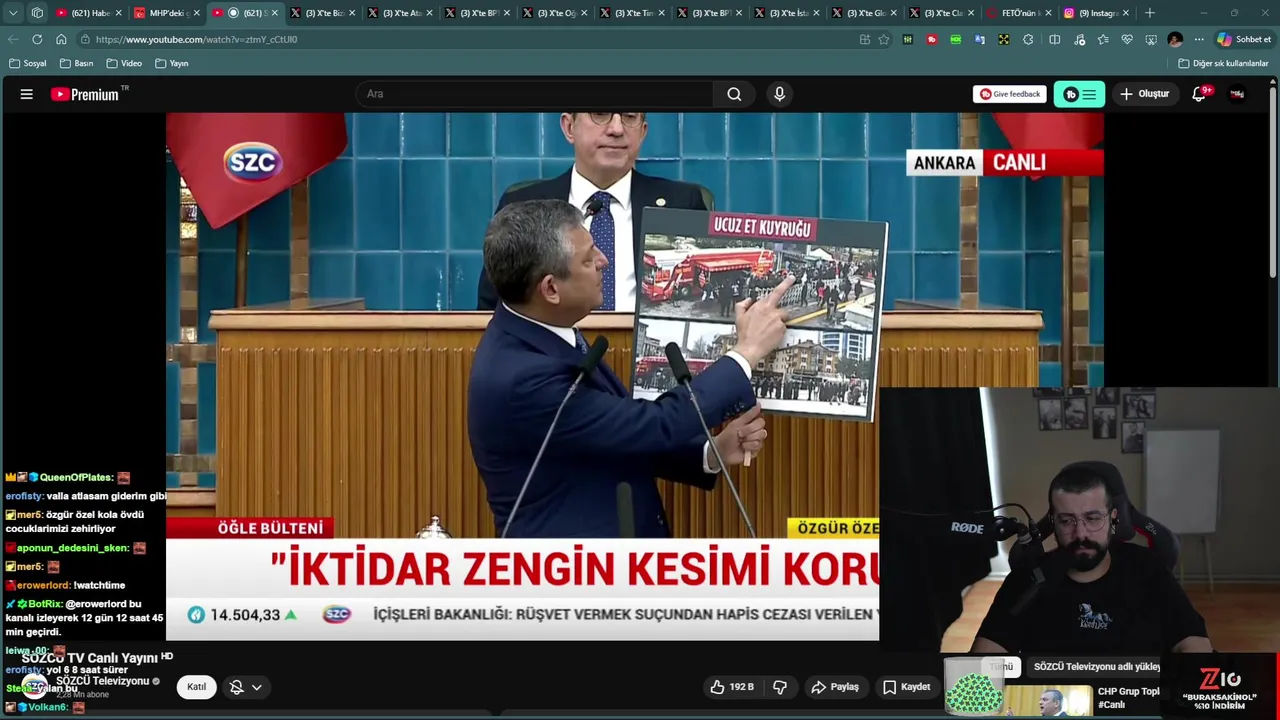1280x720 pixels.
Task: Switch to the (621) Habe YouTube tab
Action: point(88,13)
